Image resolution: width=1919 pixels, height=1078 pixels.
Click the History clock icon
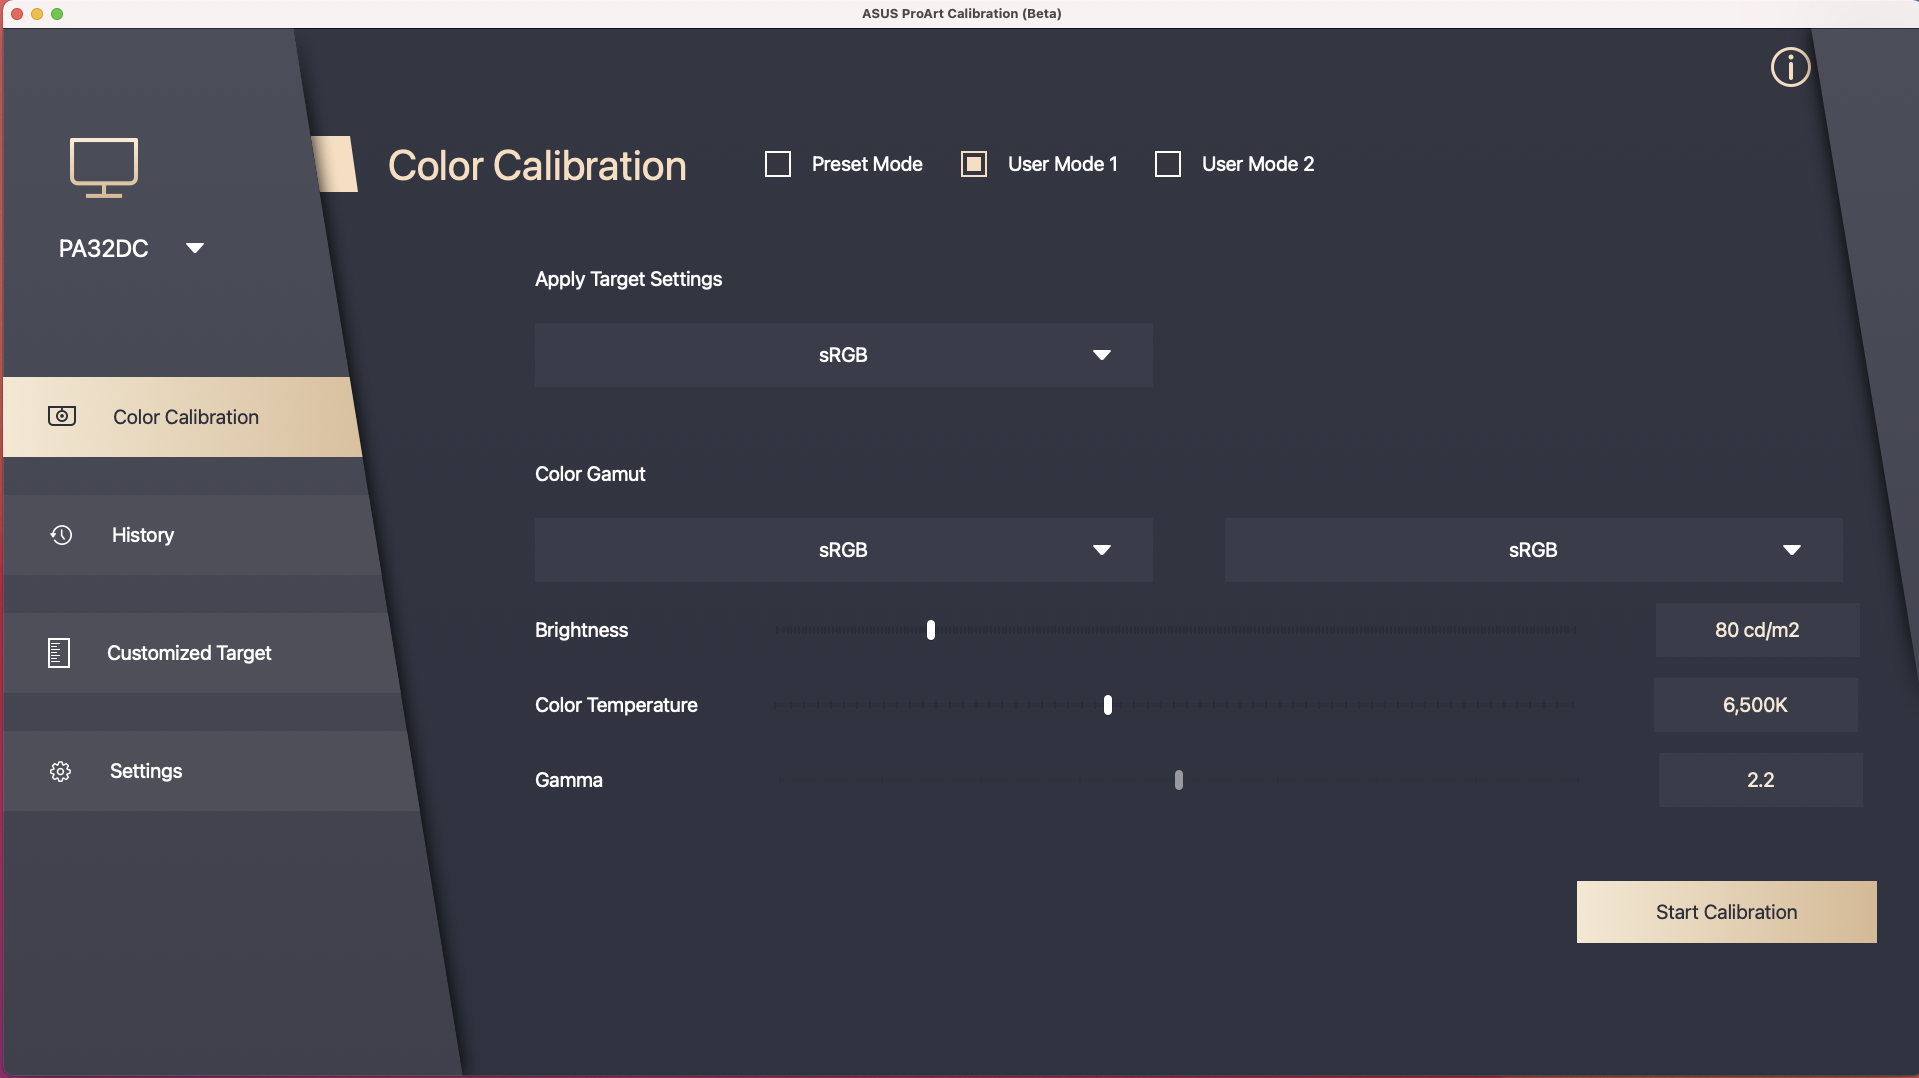point(61,535)
